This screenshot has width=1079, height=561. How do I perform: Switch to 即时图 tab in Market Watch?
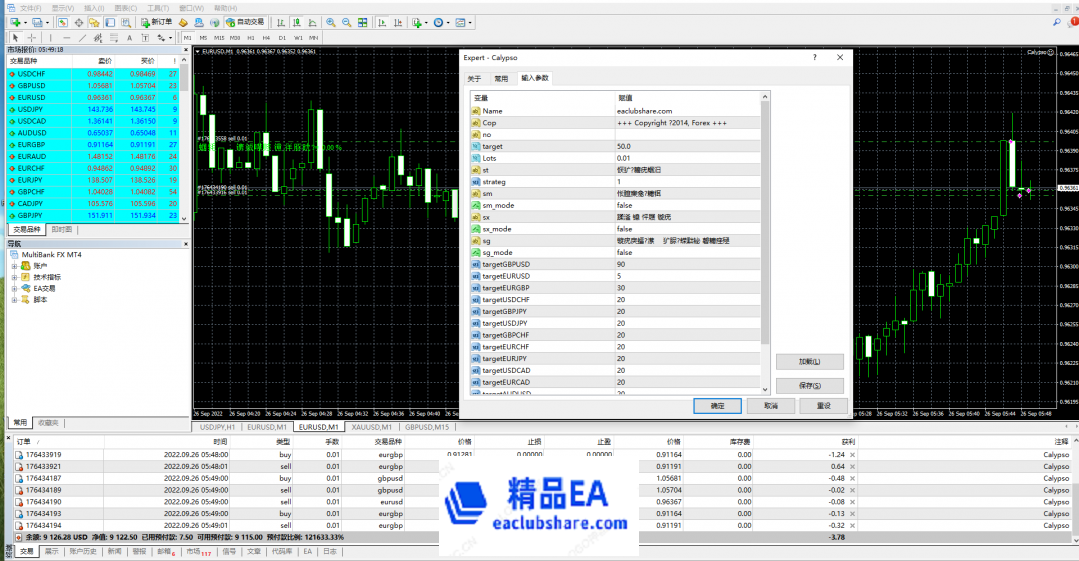click(62, 229)
